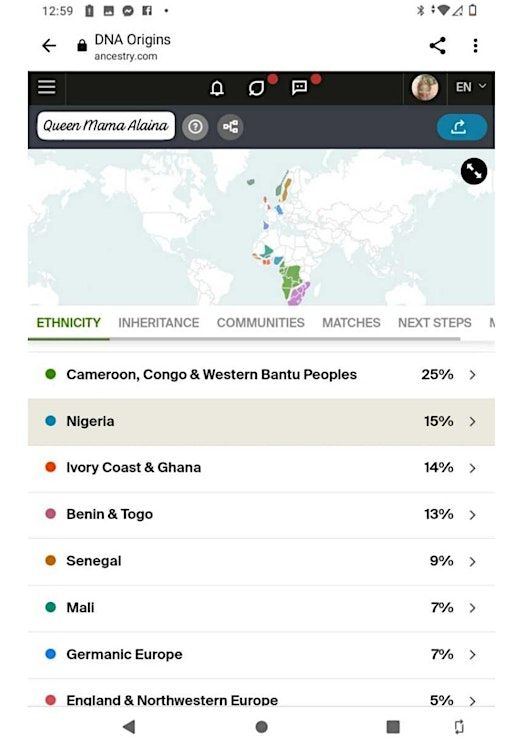Viewport: 523px width, 740px height.
Task: Open the family tree icon
Action: pyautogui.click(x=230, y=126)
